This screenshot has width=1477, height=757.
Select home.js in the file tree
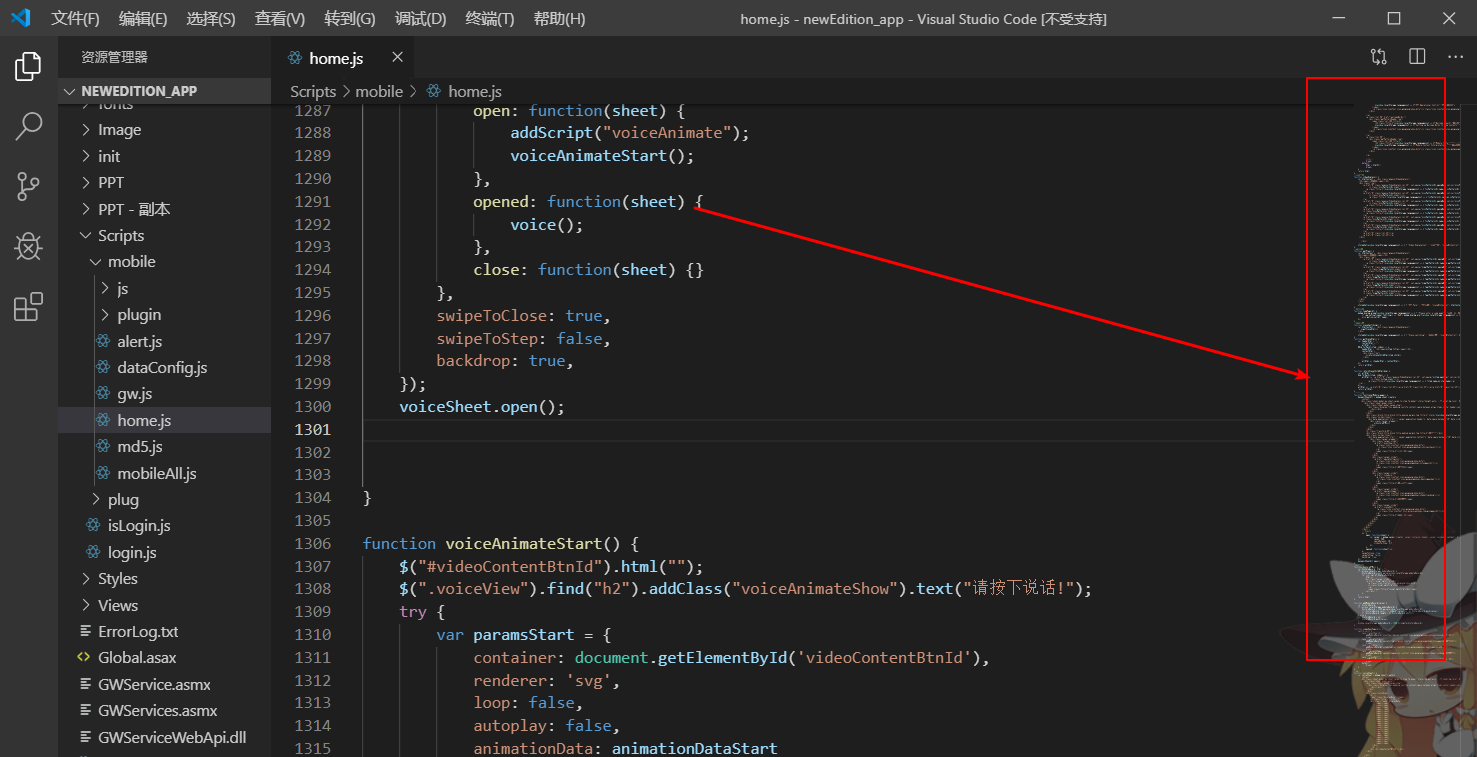coord(165,420)
